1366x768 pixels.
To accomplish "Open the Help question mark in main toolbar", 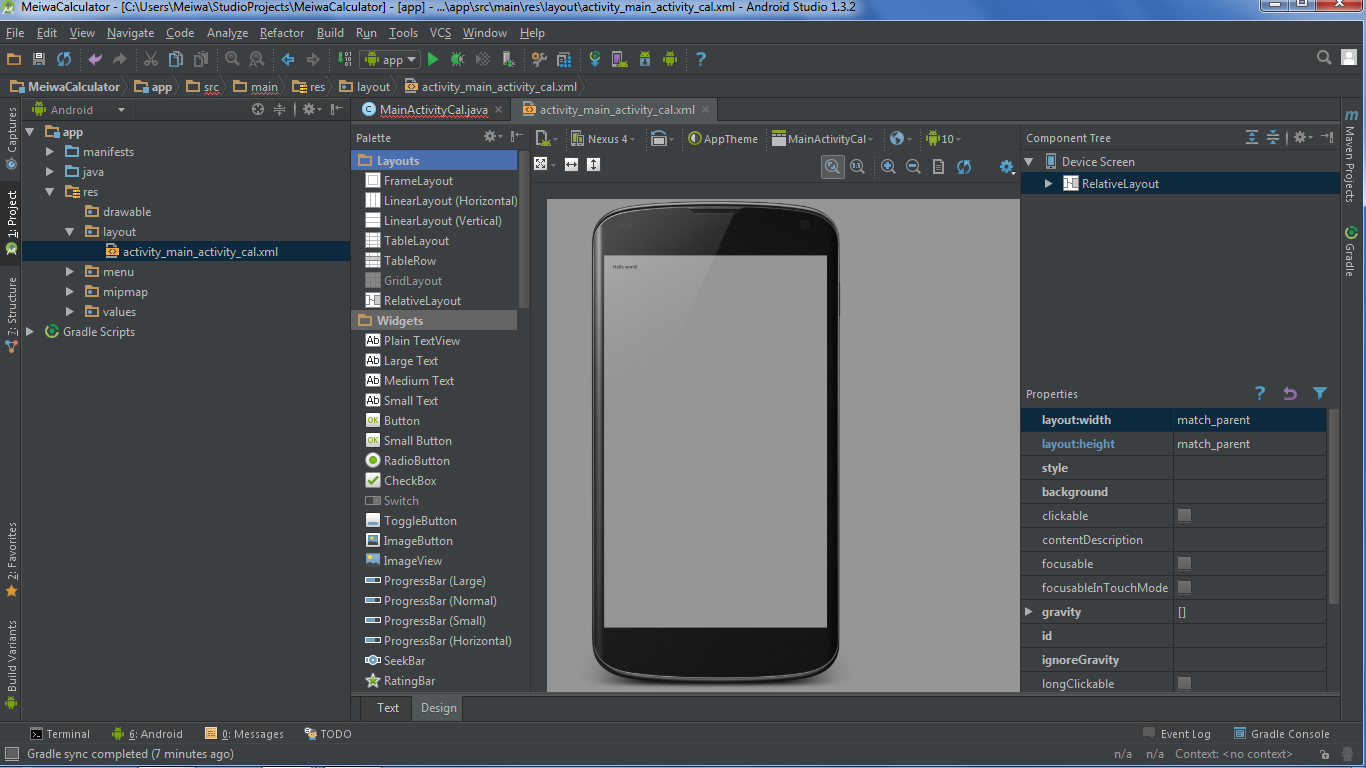I will 701,59.
